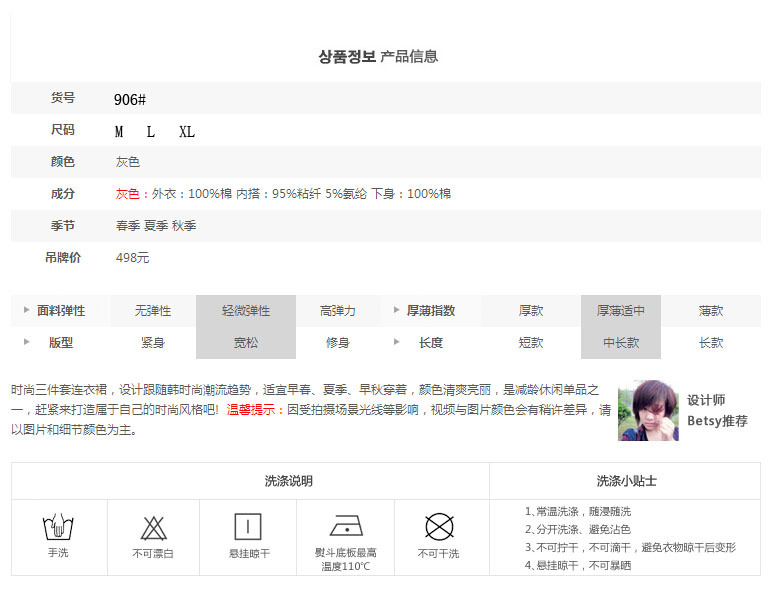The height and width of the screenshot is (606, 774).
Task: Click washing tip 3 about 不可拧干
Action: [630, 548]
